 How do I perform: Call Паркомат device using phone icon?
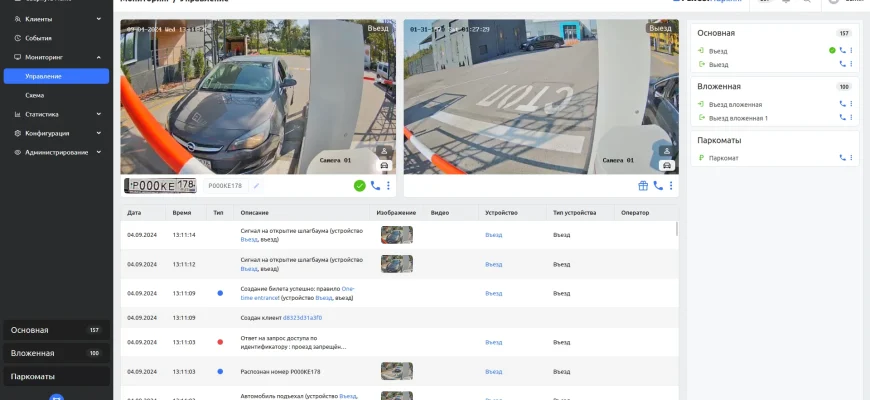842,158
